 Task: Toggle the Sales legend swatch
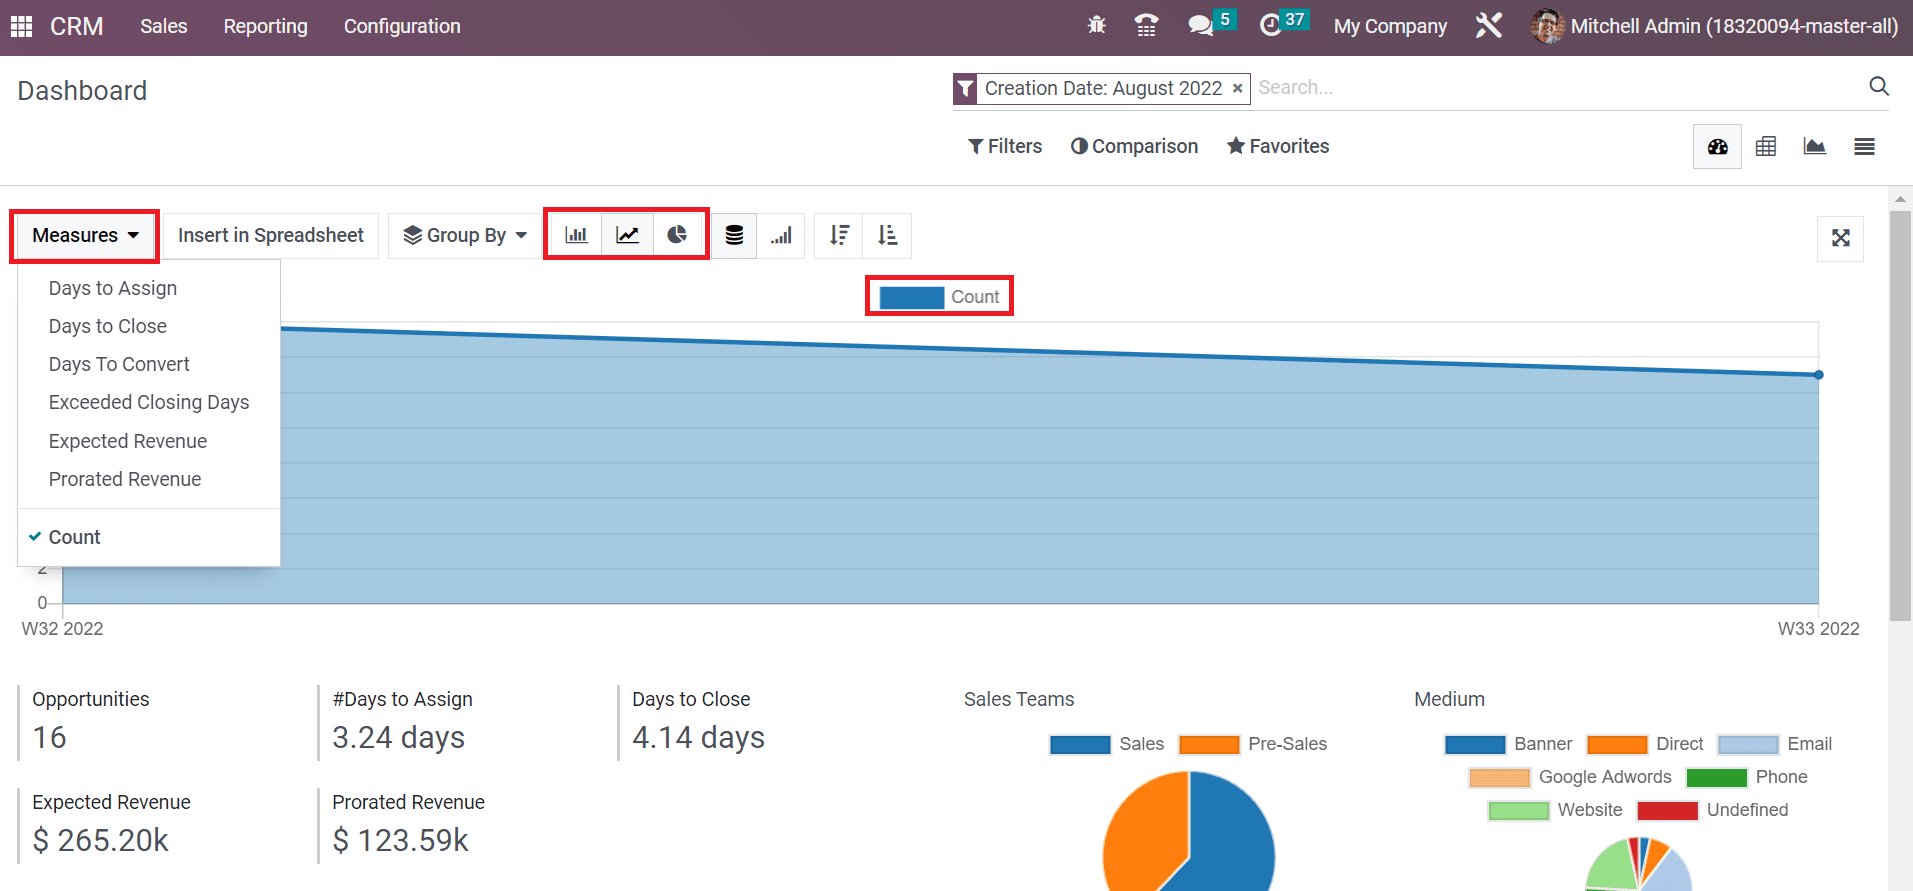click(x=1080, y=744)
